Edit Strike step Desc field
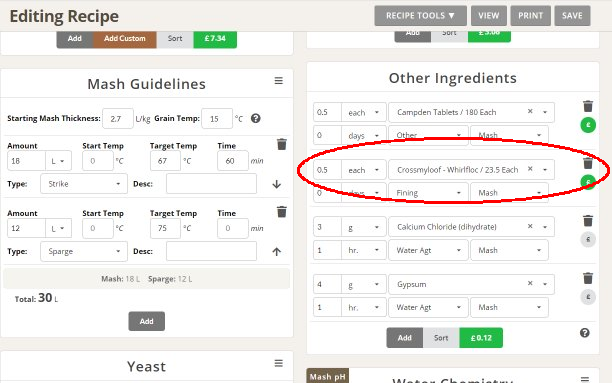Screen dimensions: 612x383 coord(211,184)
